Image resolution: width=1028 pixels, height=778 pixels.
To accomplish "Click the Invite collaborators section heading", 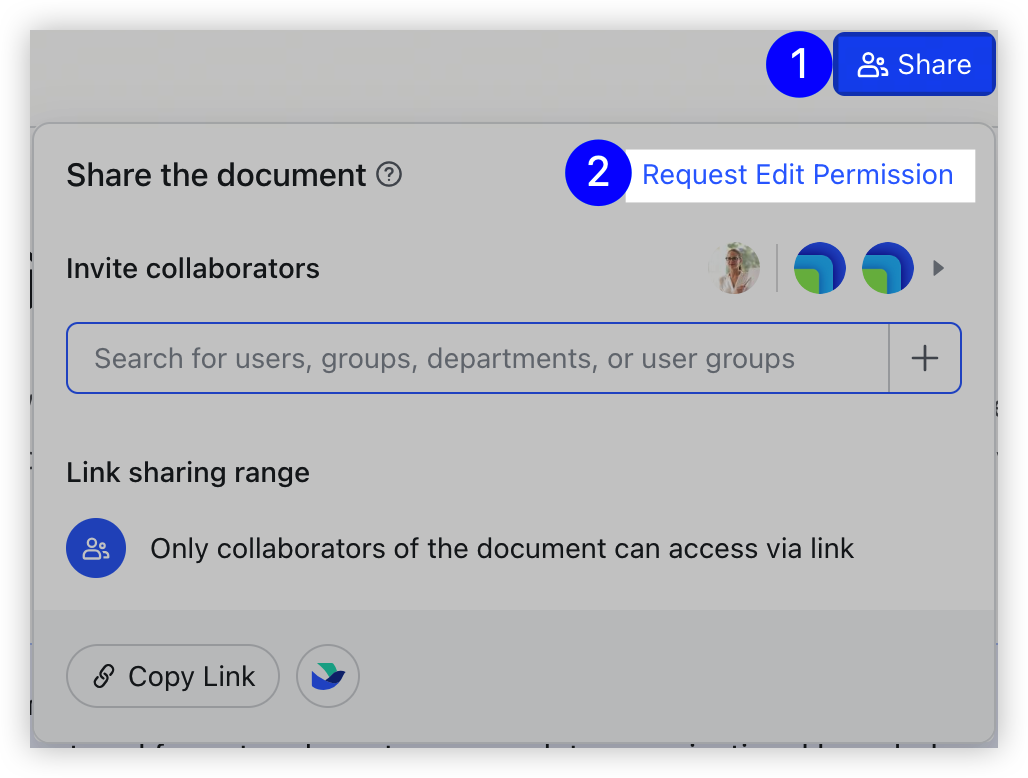I will tap(193, 268).
